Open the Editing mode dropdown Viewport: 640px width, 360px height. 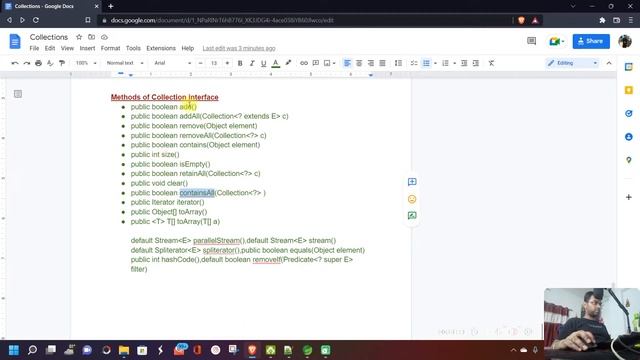pos(572,63)
